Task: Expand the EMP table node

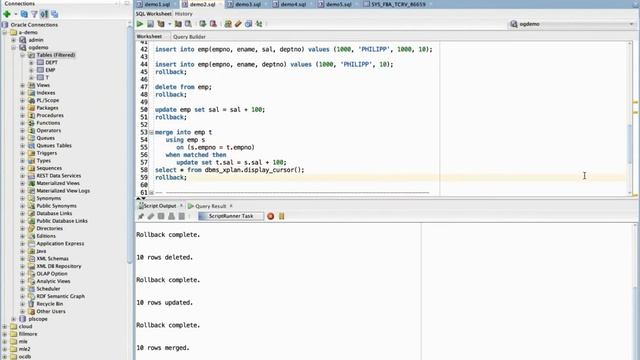Action: coord(31,70)
